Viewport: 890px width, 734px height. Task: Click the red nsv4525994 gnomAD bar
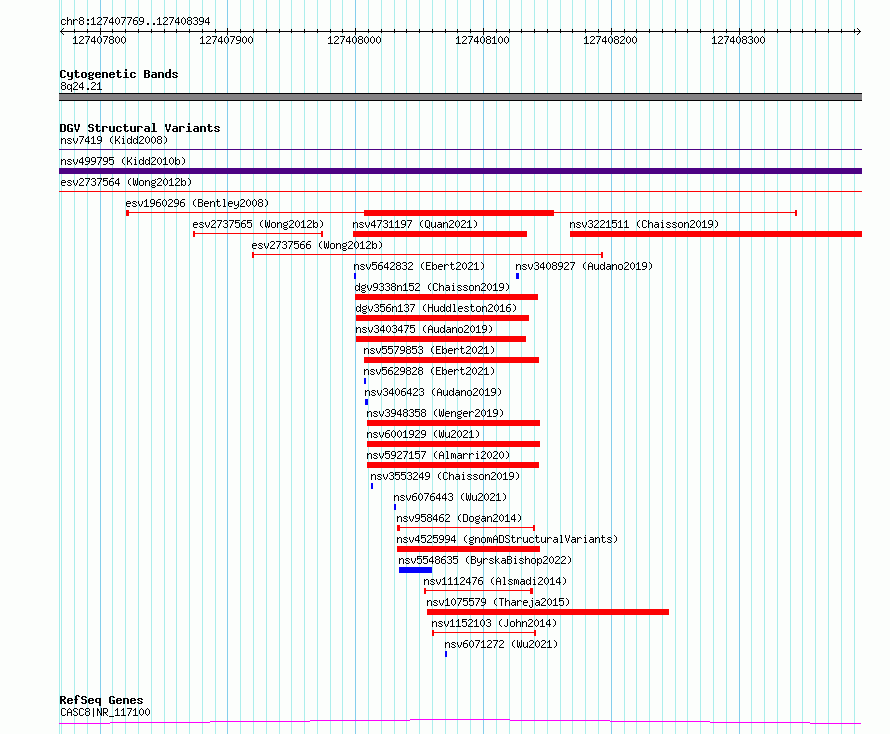468,549
